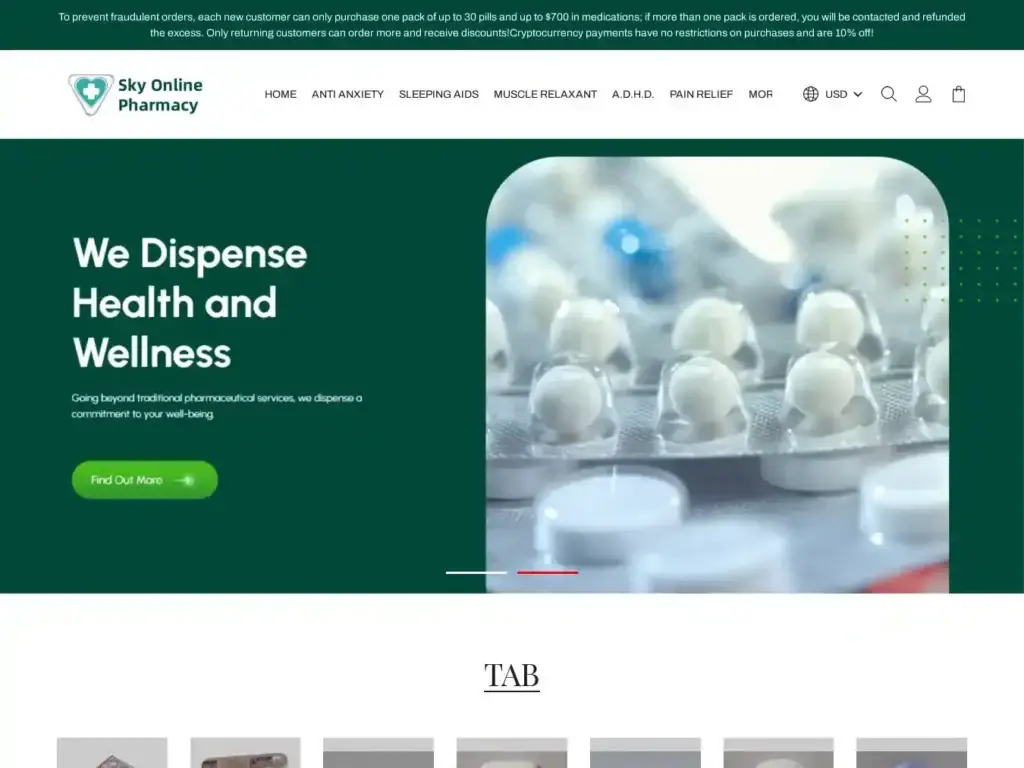Click the TAB section heading link

coord(512,676)
